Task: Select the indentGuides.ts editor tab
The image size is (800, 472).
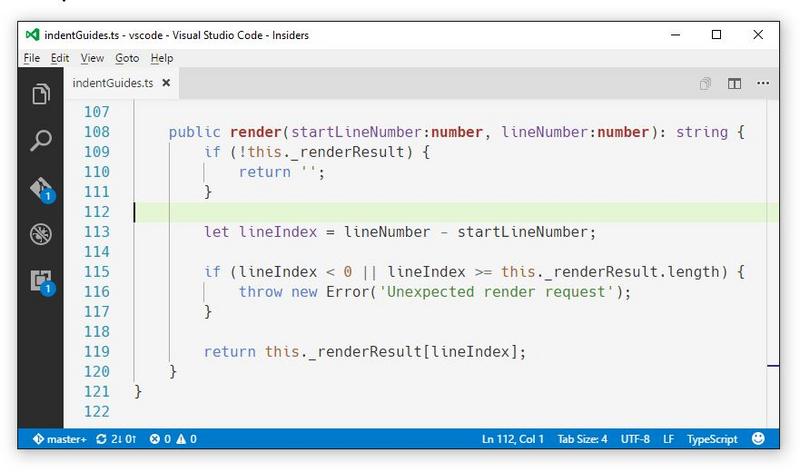Action: [121, 83]
